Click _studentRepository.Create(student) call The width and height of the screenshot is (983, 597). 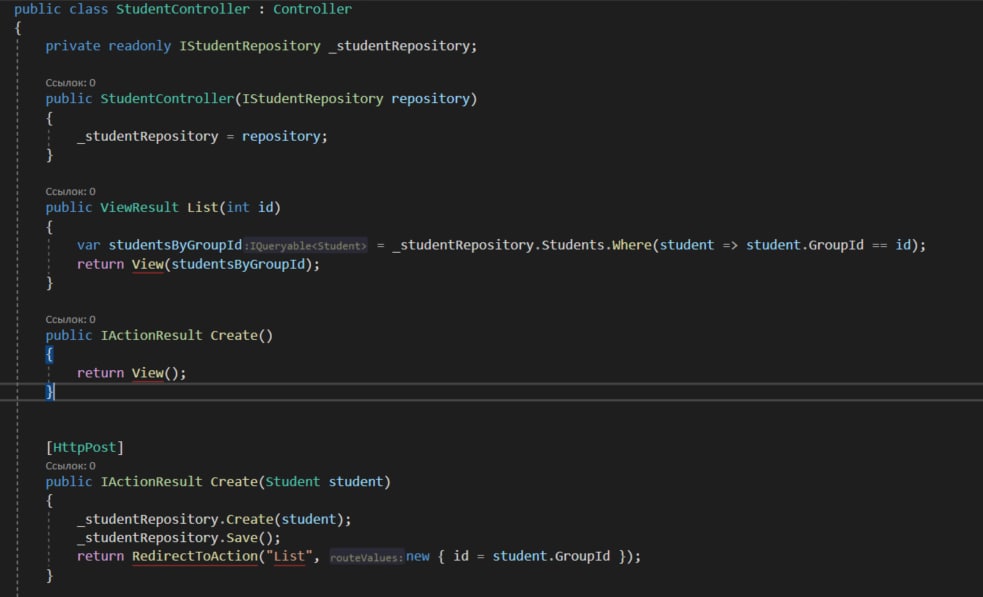pos(214,519)
